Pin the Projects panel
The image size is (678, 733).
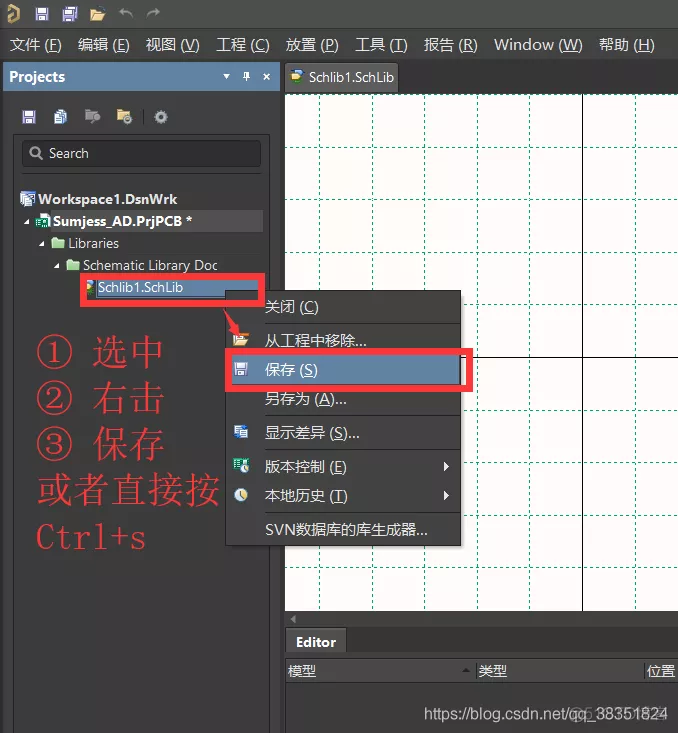(x=246, y=76)
